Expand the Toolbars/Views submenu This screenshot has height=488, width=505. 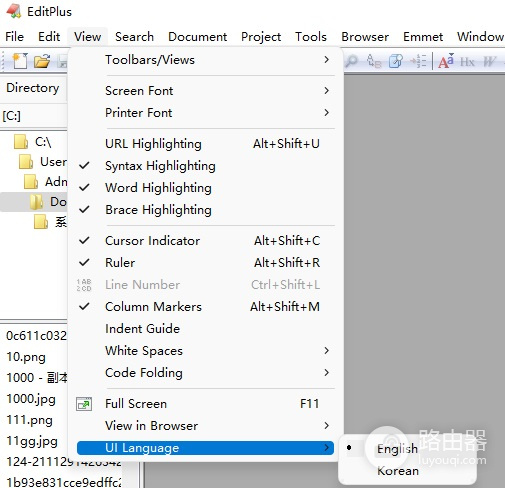point(205,60)
